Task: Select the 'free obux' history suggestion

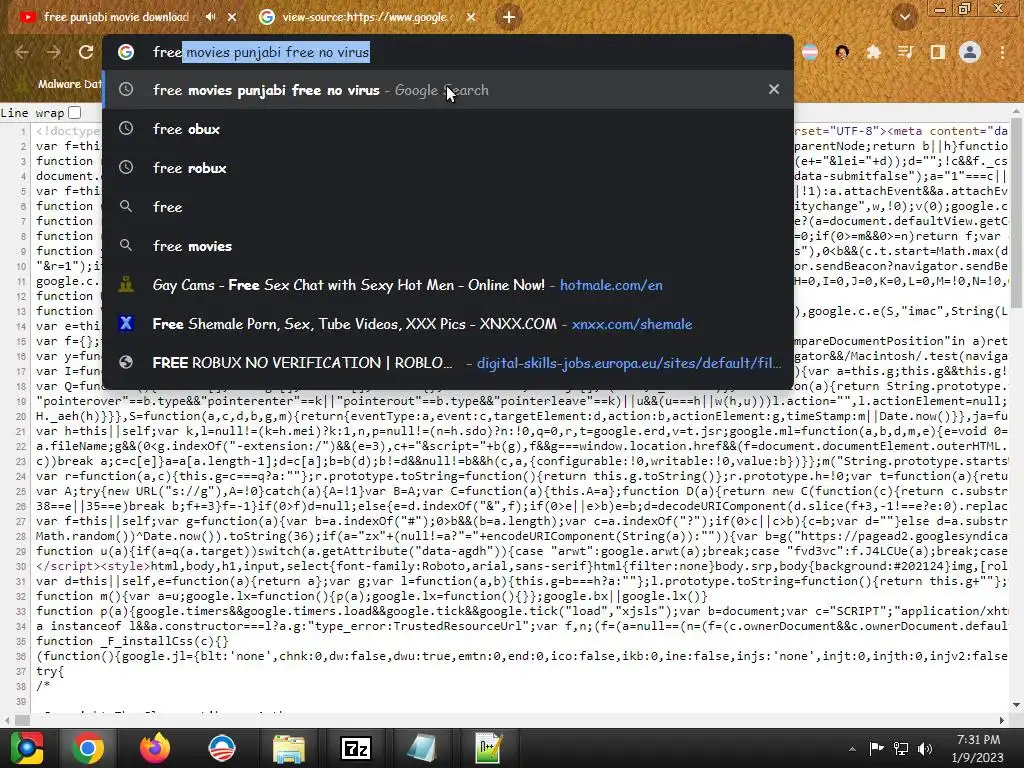Action: [x=448, y=129]
